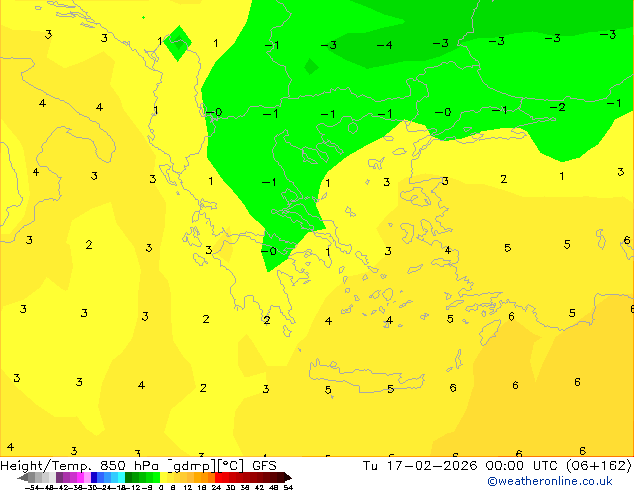Select the dark purple swatch in the legend
The width and height of the screenshot is (634, 490).
[x=59, y=477]
